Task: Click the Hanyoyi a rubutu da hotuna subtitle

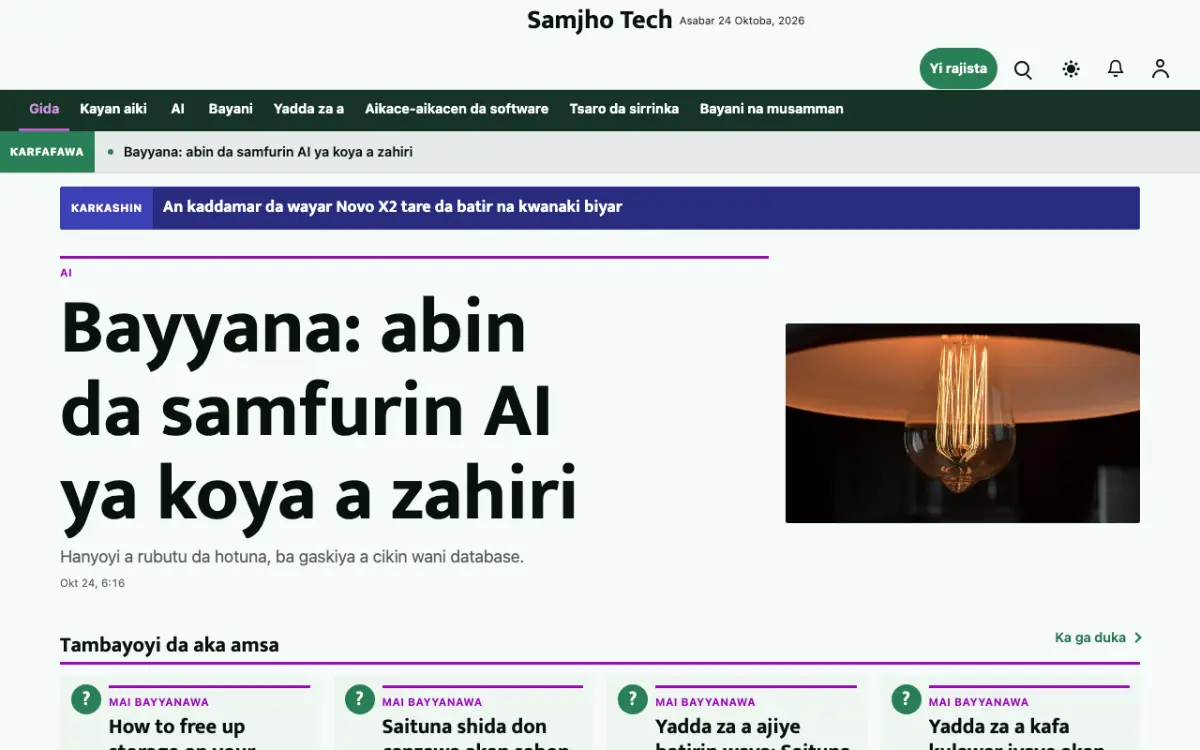Action: coord(292,556)
